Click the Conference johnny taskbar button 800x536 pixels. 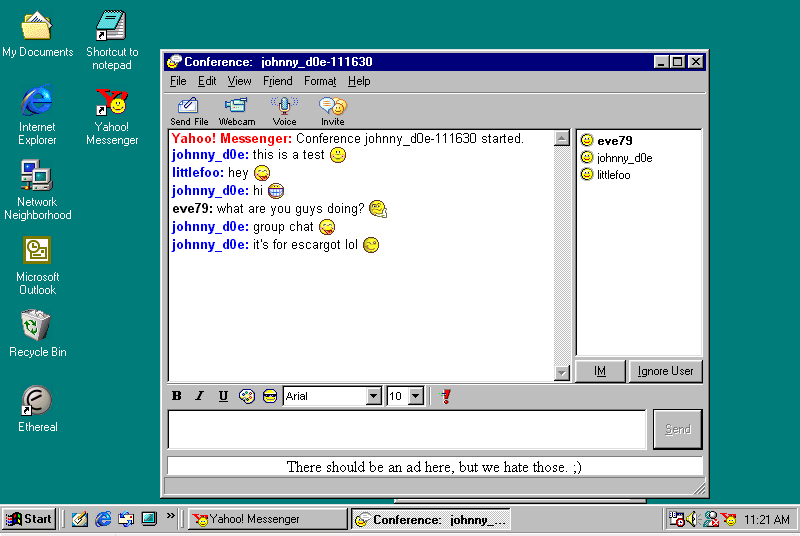pyautogui.click(x=431, y=520)
